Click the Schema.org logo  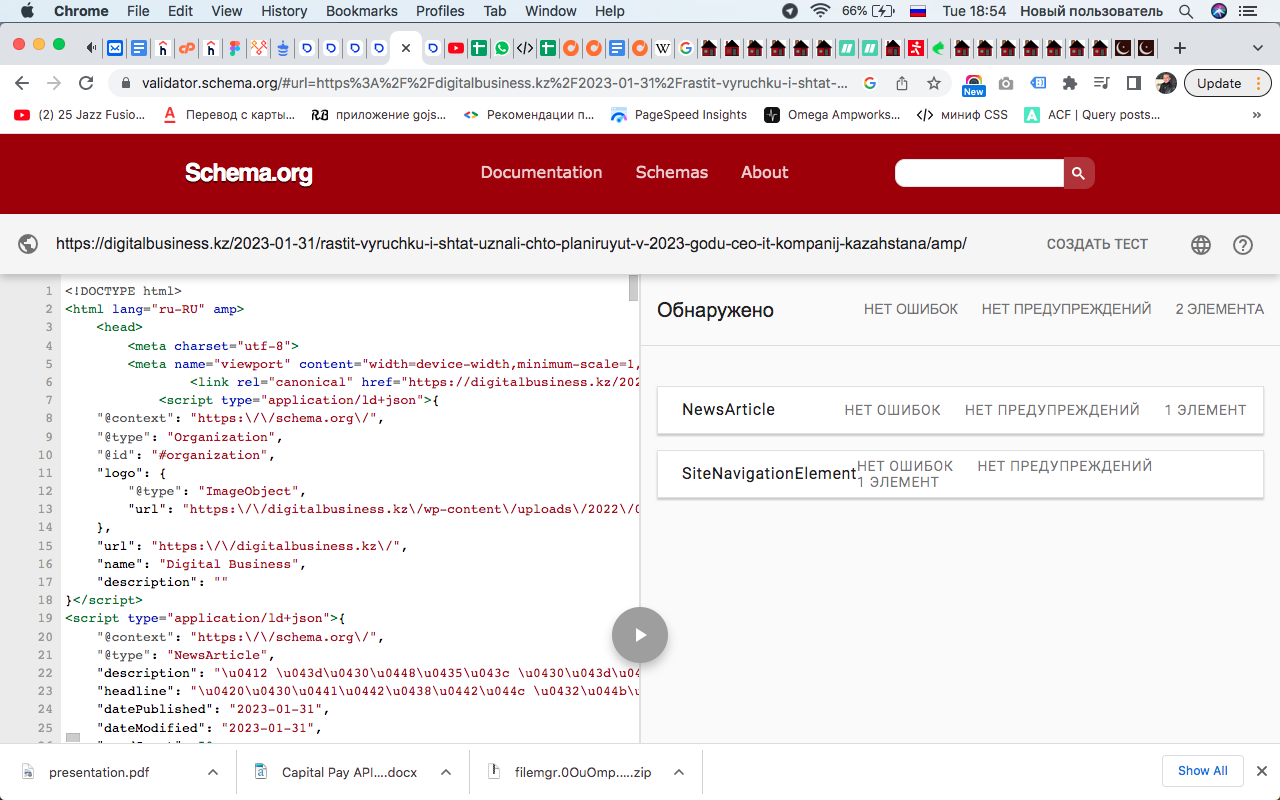(249, 173)
